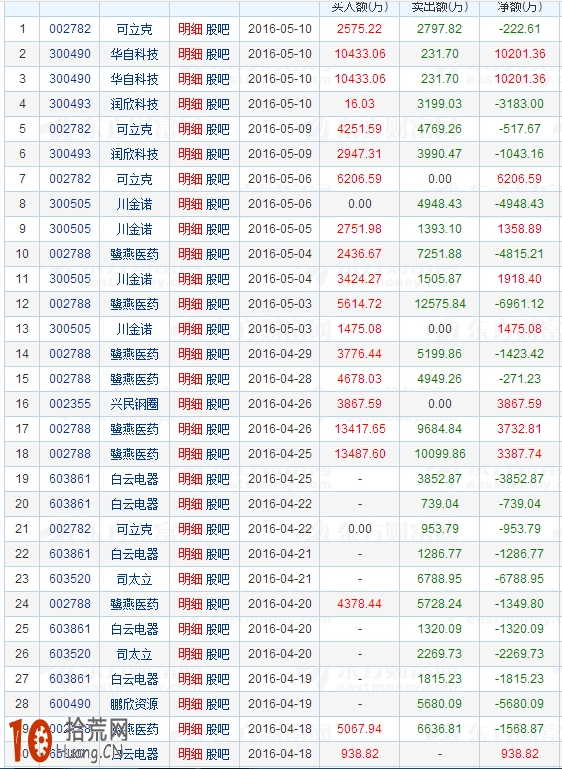
Task: Select date 2016-04-29 in row 14
Action: pyautogui.click(x=280, y=354)
